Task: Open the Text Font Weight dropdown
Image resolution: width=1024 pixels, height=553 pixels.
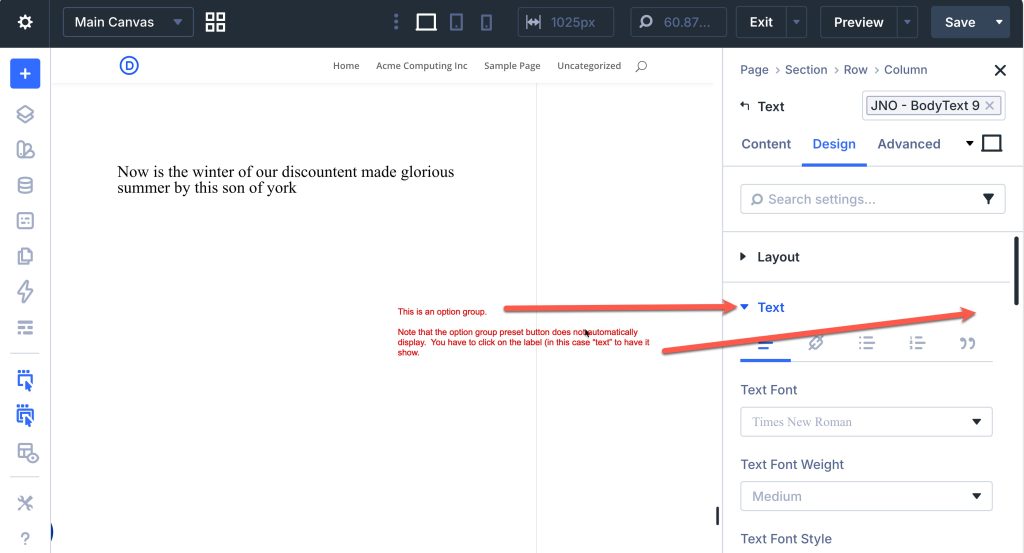Action: 866,496
